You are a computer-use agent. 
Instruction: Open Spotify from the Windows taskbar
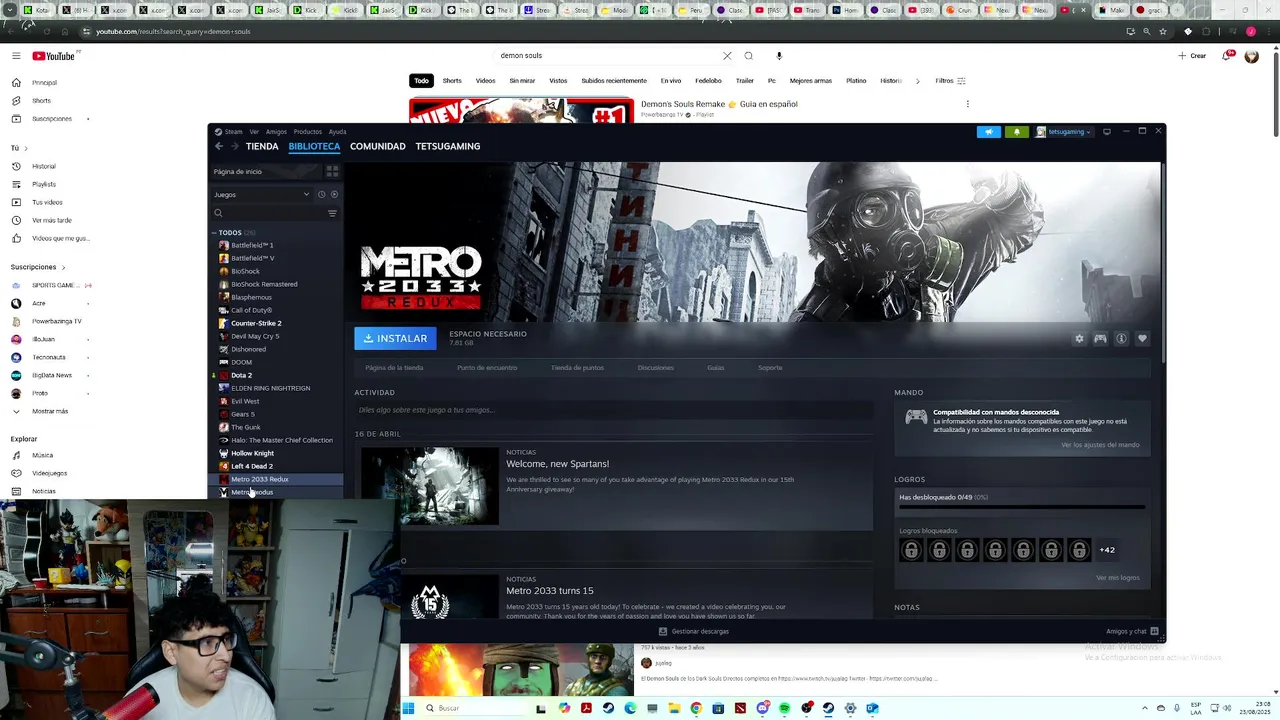pos(784,708)
